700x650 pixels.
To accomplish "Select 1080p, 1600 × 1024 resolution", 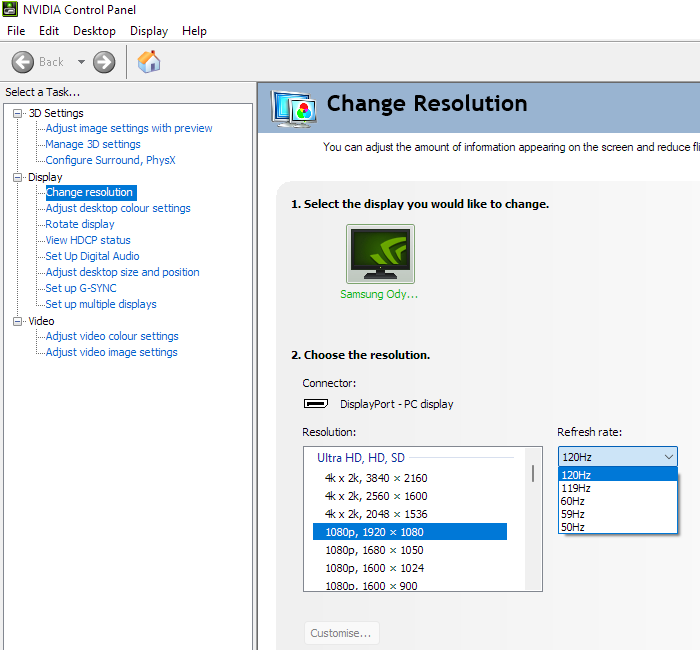I will coord(410,568).
